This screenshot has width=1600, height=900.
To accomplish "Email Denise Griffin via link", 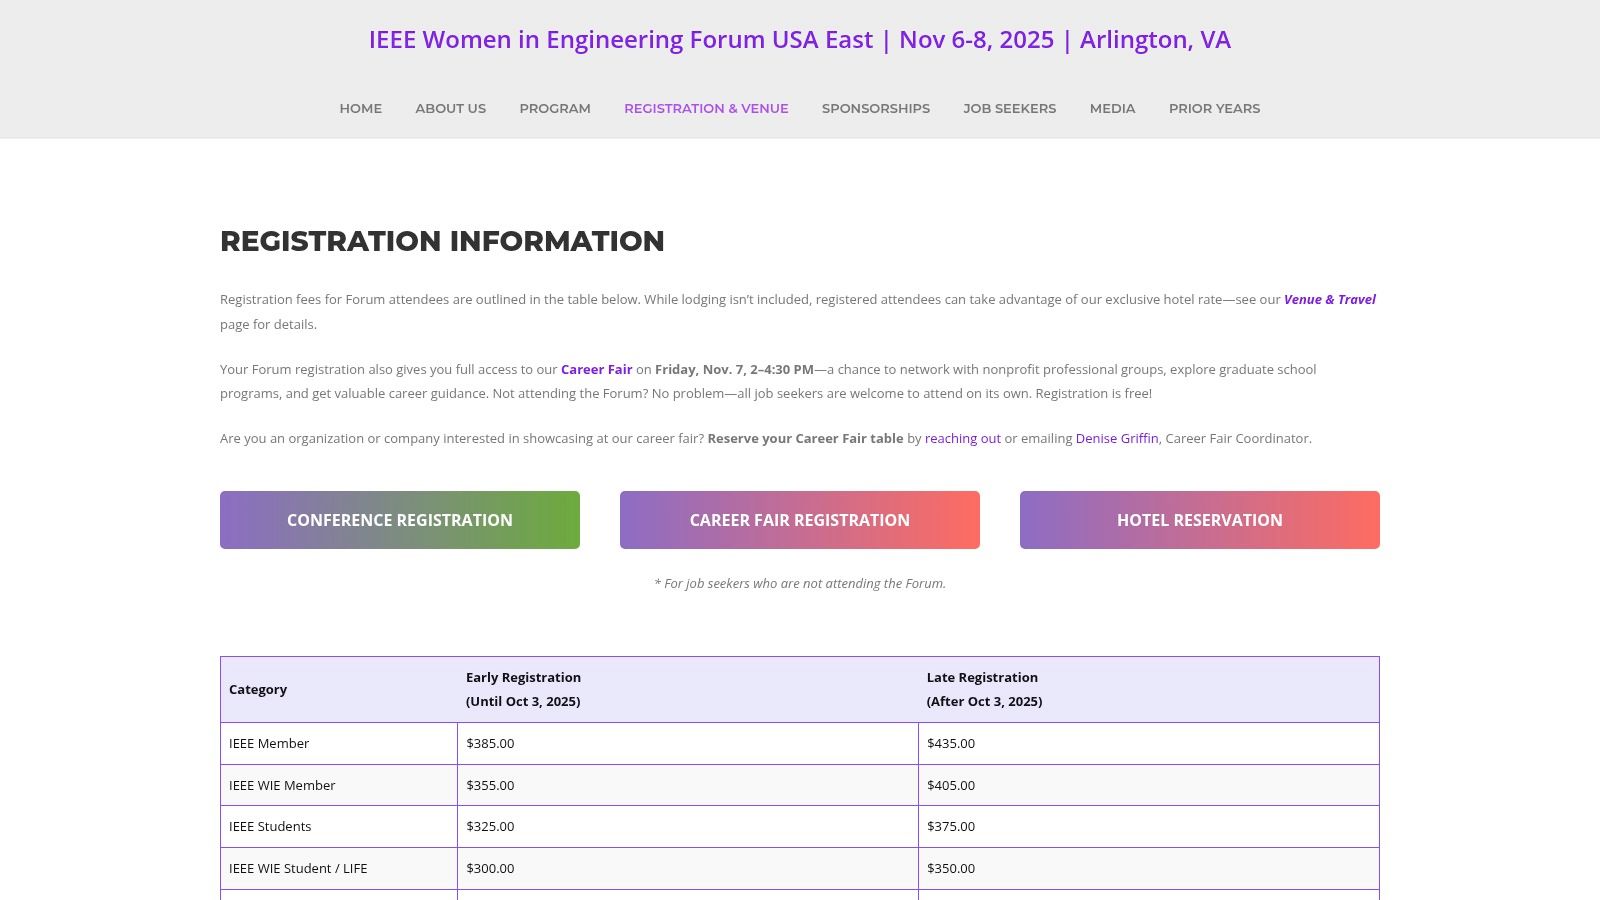I will coord(1116,438).
